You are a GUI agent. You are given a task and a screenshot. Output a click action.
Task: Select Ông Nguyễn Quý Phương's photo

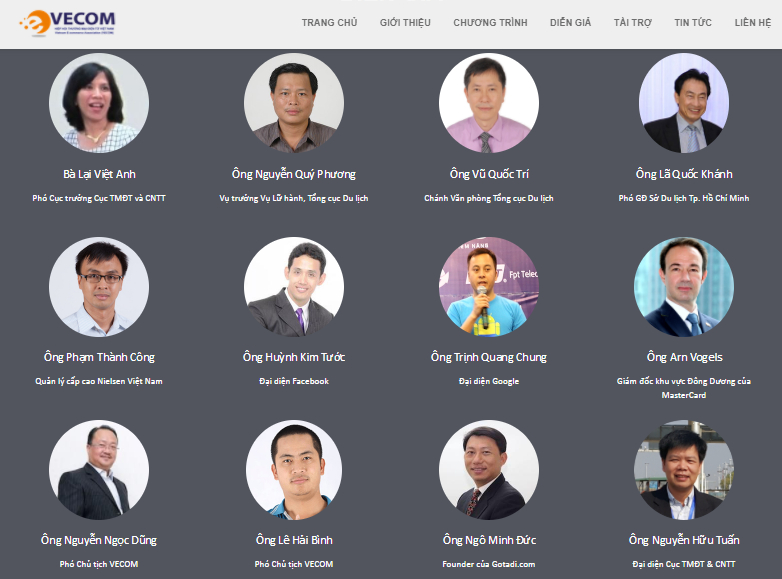tap(294, 103)
